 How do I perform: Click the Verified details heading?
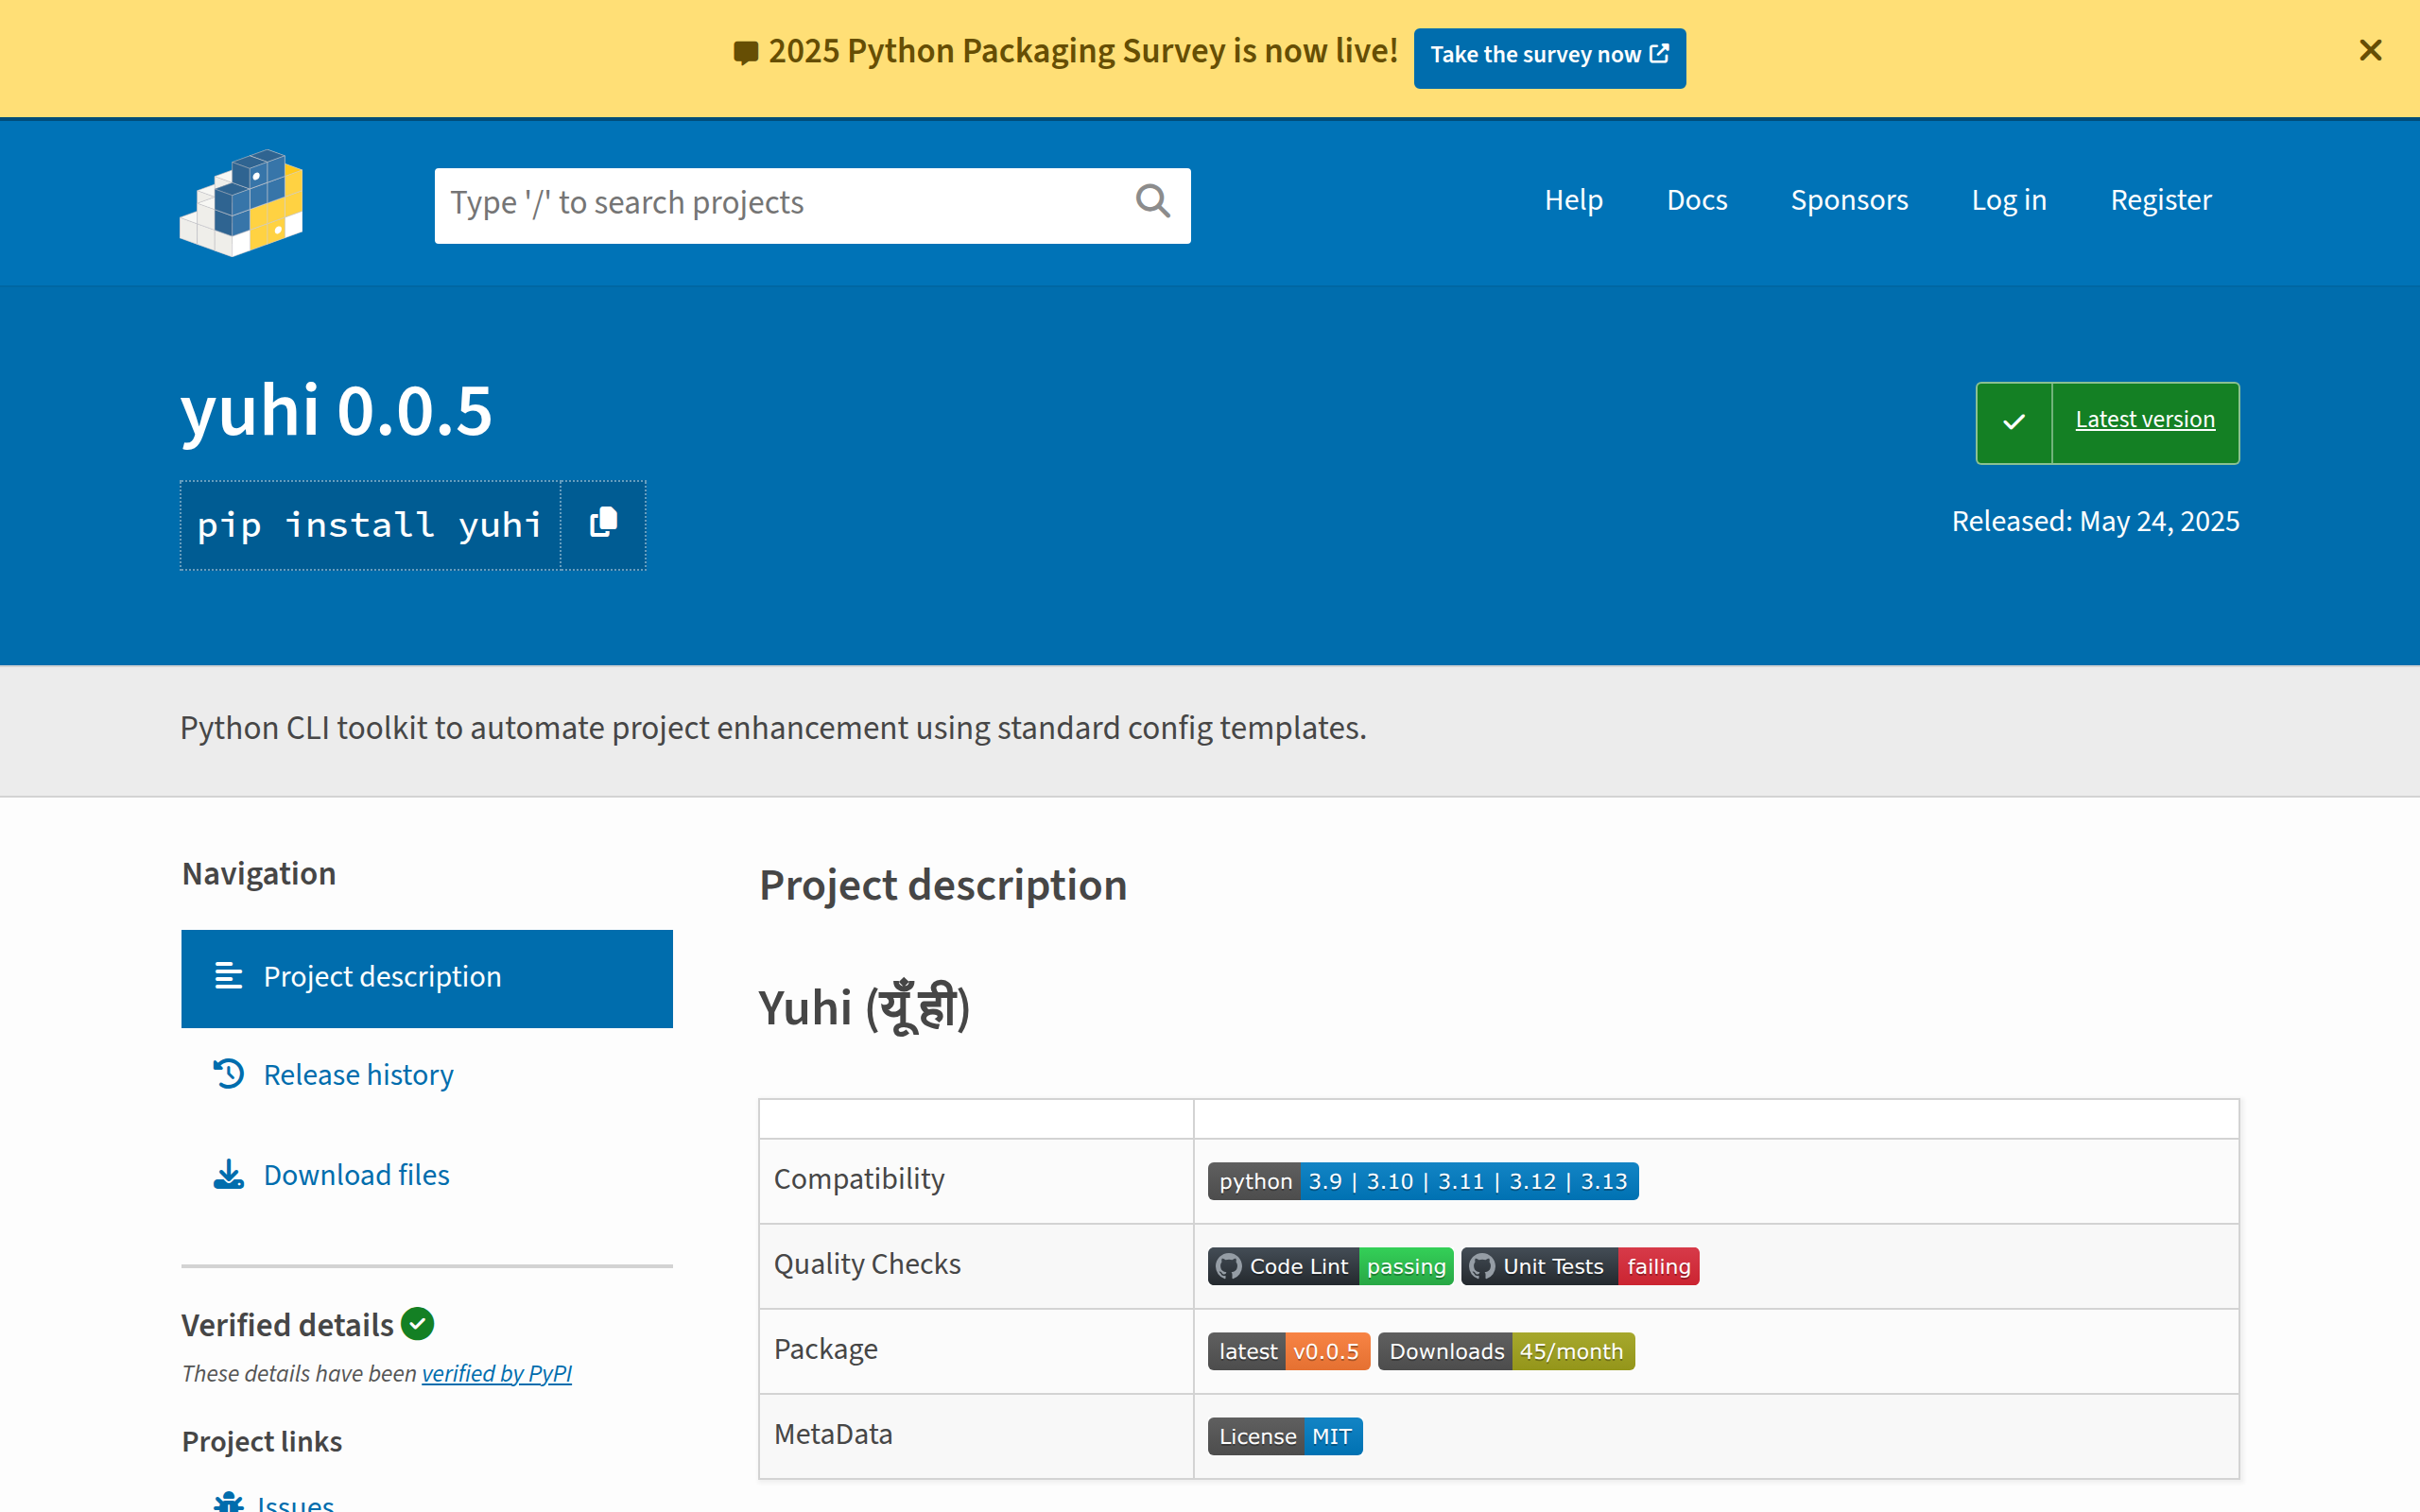[287, 1324]
